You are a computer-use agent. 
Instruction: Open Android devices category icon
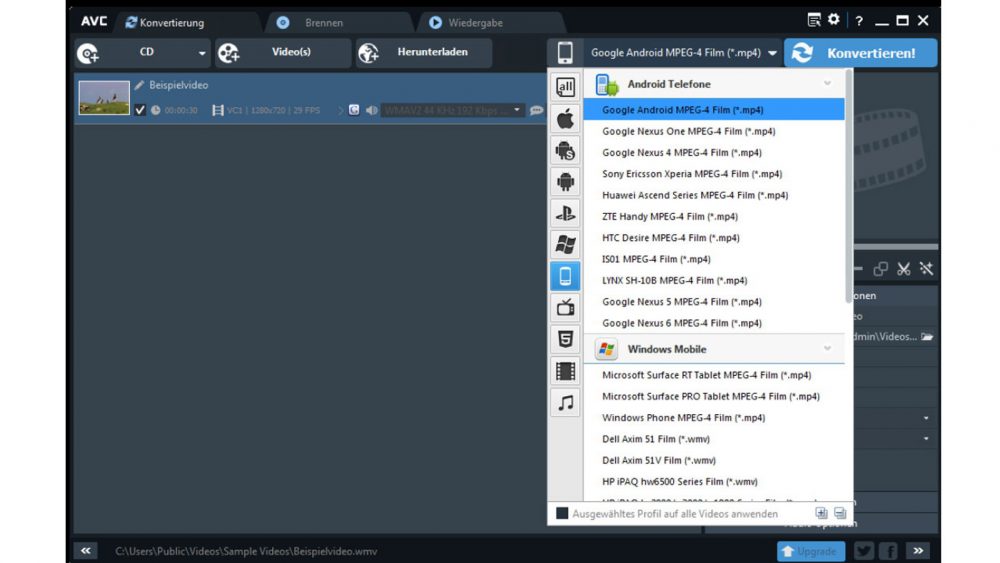[565, 182]
